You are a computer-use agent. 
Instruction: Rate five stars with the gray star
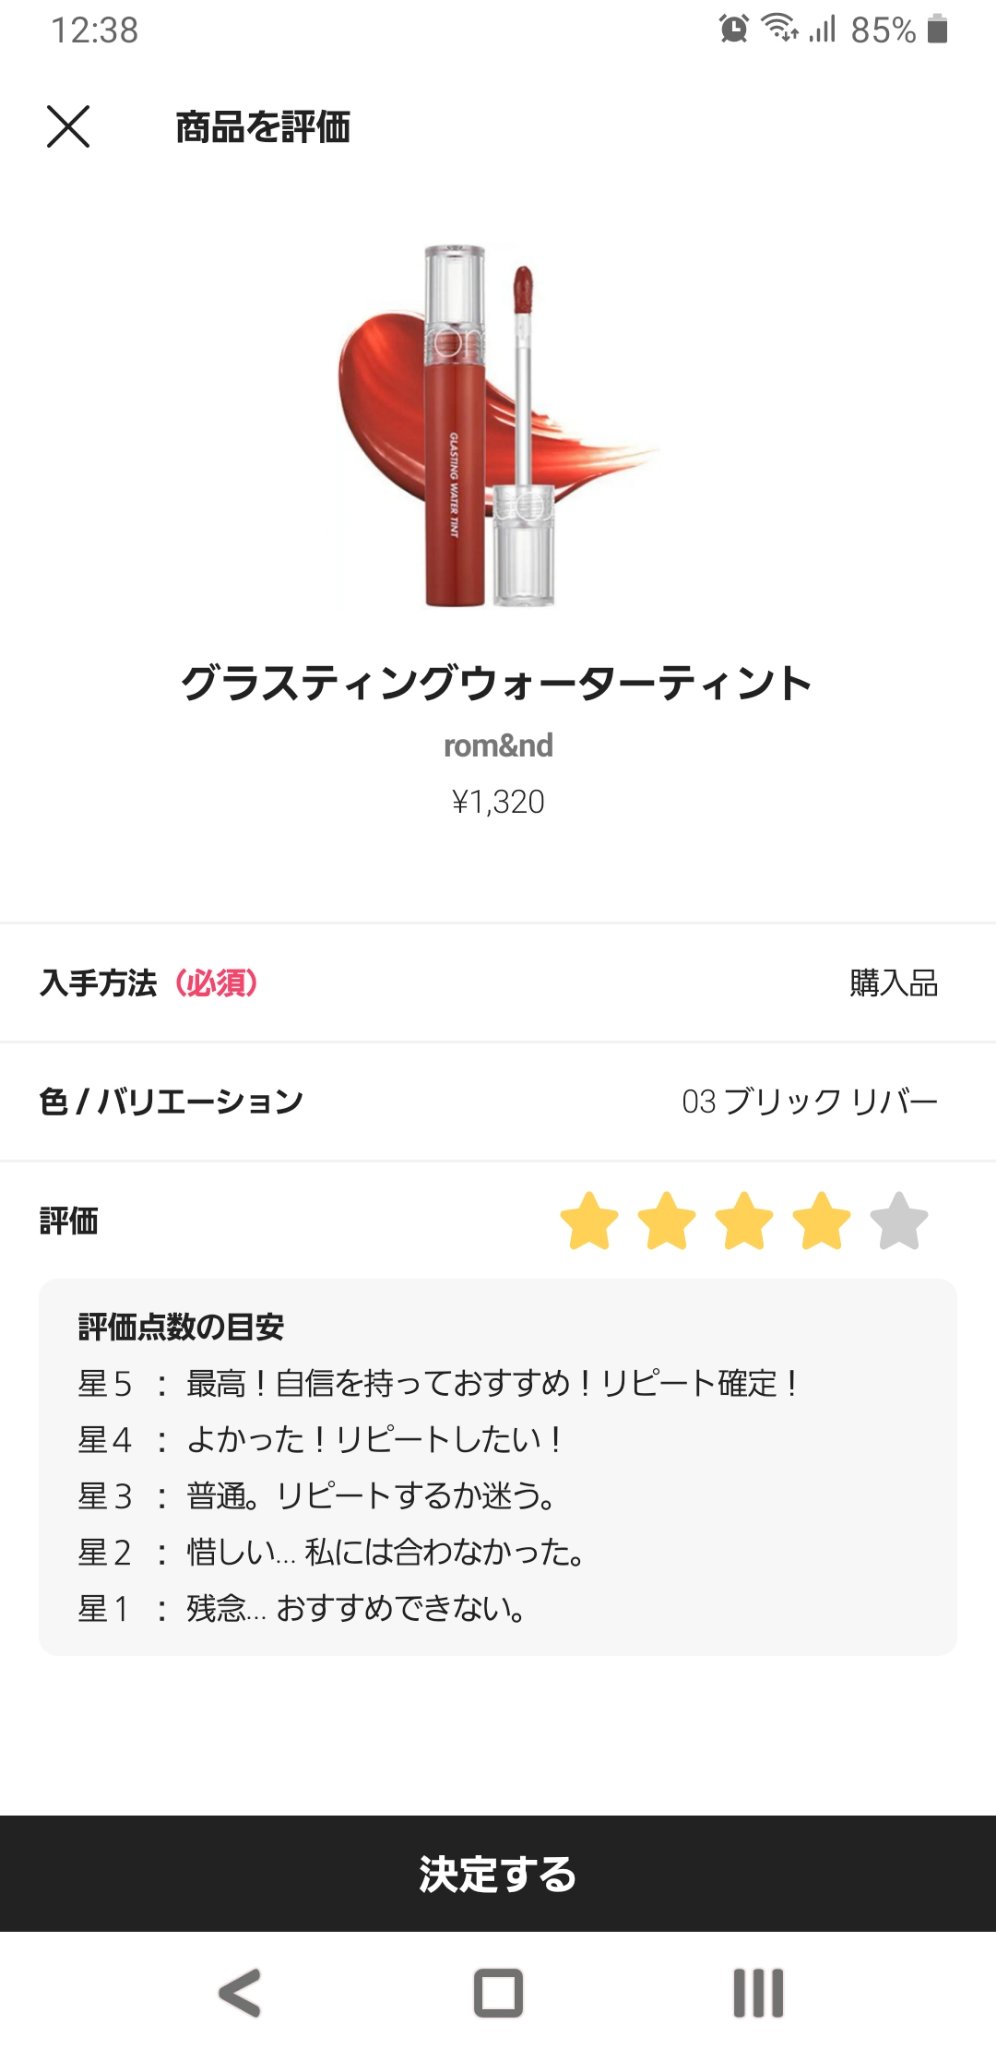click(x=898, y=1221)
